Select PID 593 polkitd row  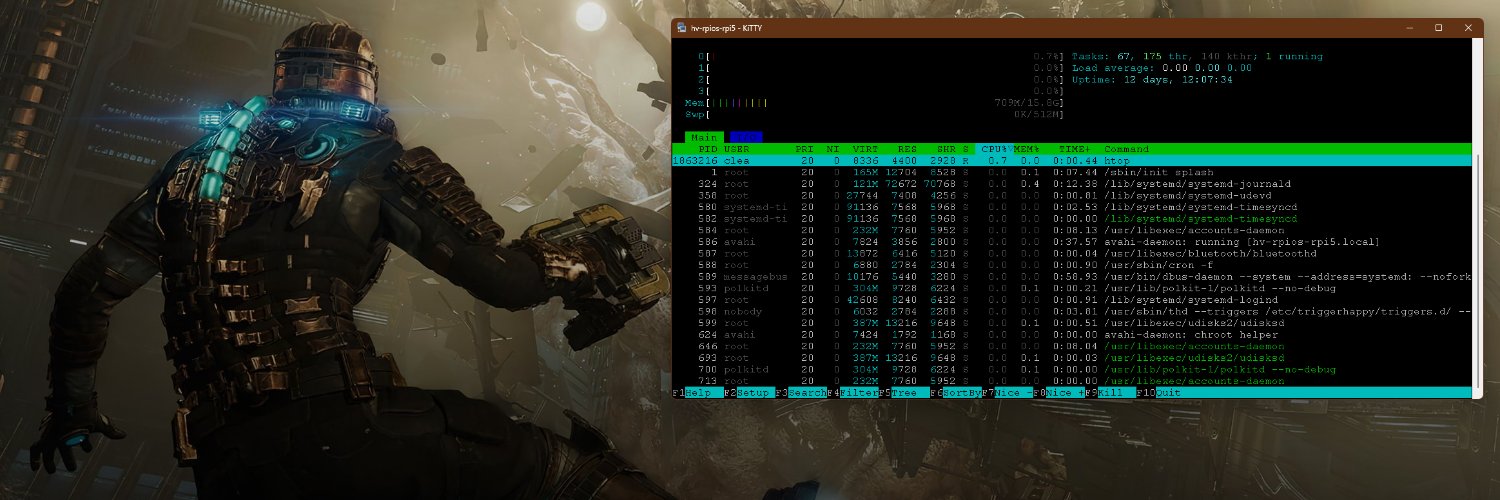point(1071,288)
